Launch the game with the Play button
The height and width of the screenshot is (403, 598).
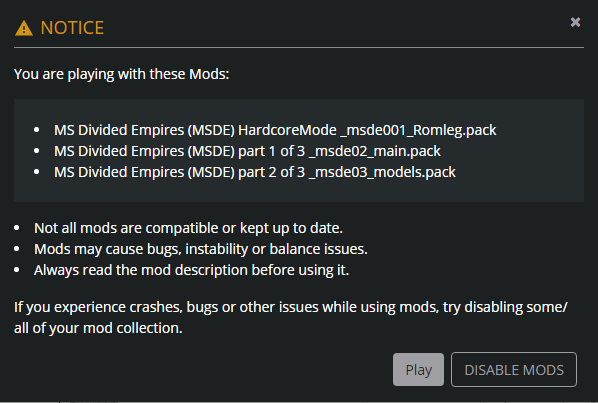tap(418, 369)
